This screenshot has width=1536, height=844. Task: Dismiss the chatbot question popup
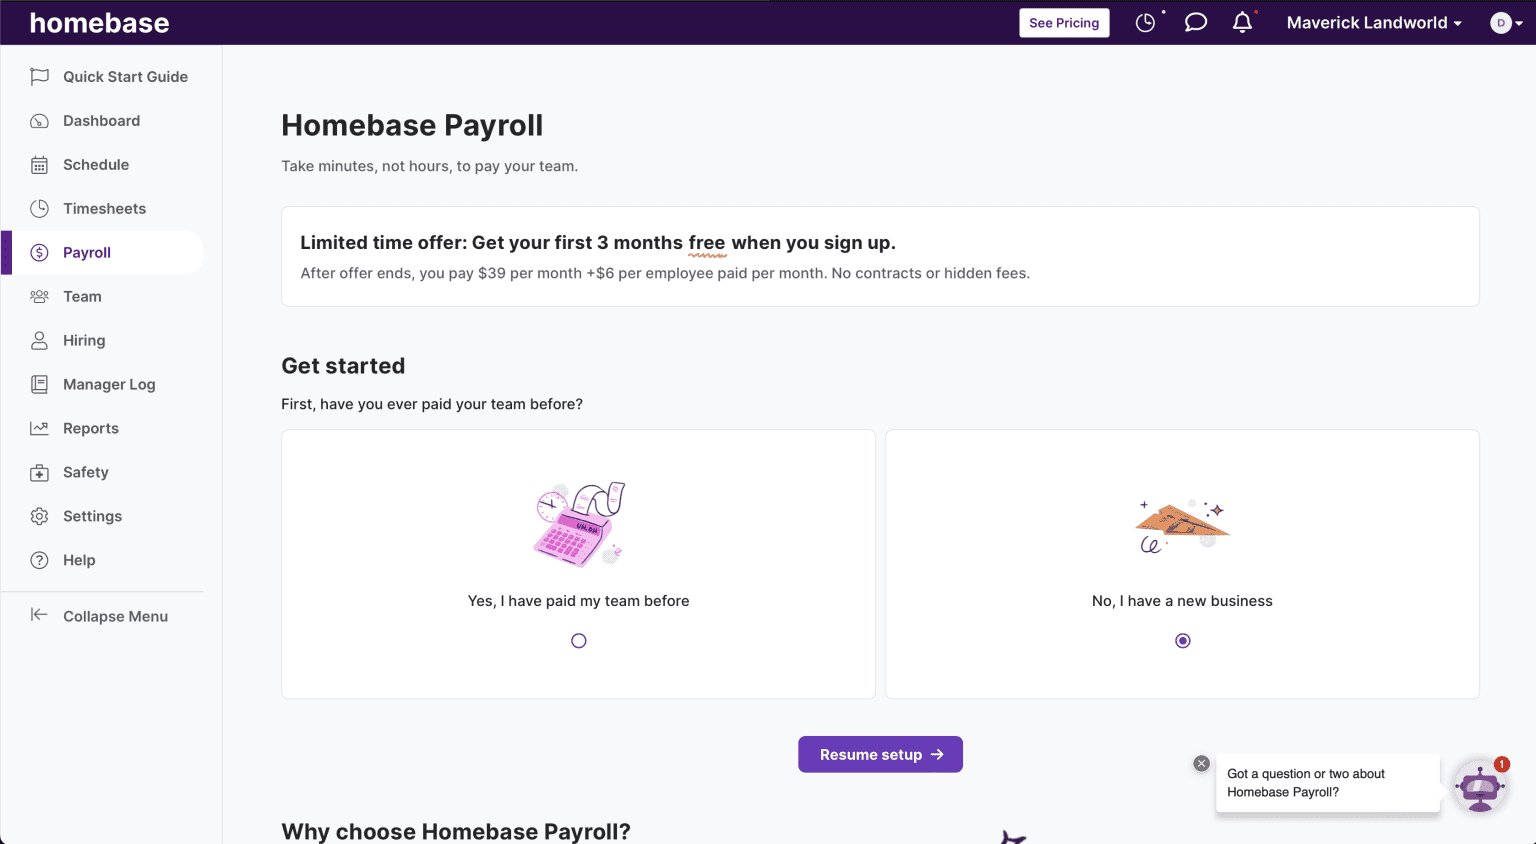(1201, 763)
